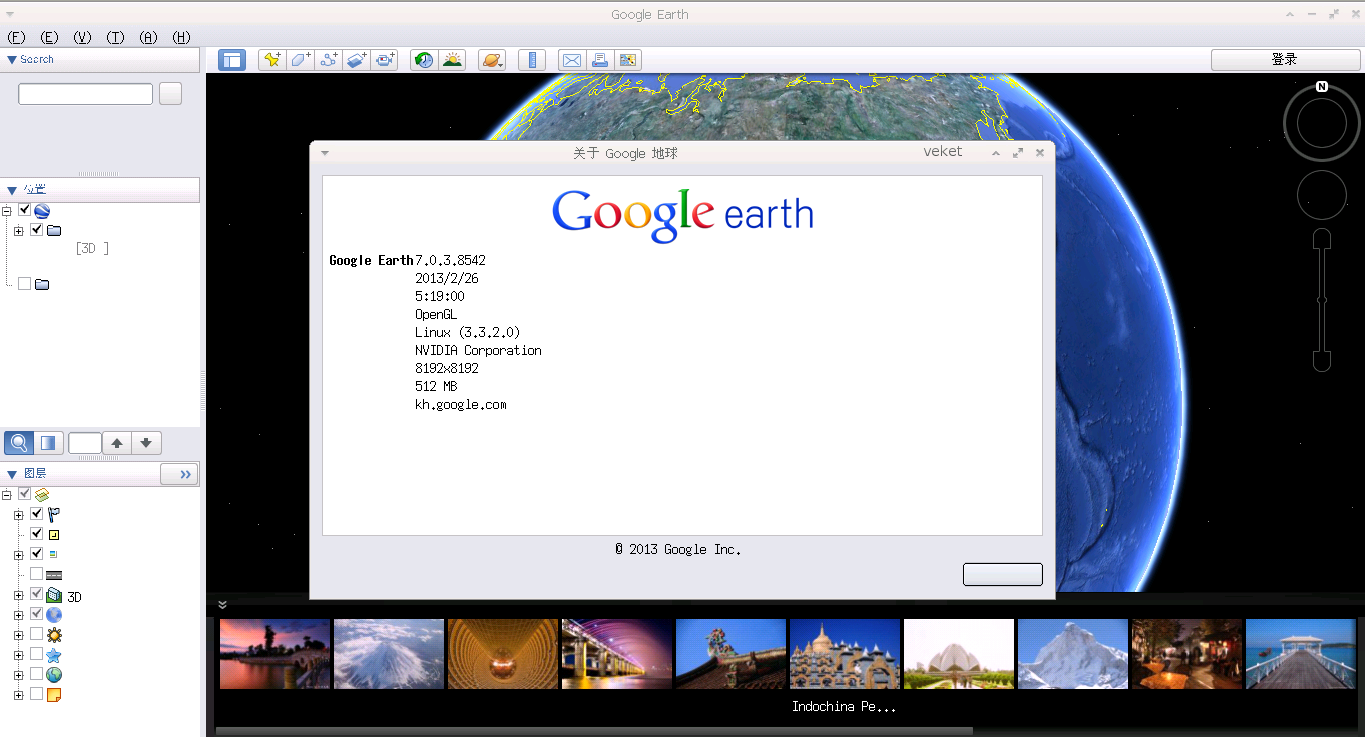
Task: Click the yellow note More layer icon
Action: [54, 695]
